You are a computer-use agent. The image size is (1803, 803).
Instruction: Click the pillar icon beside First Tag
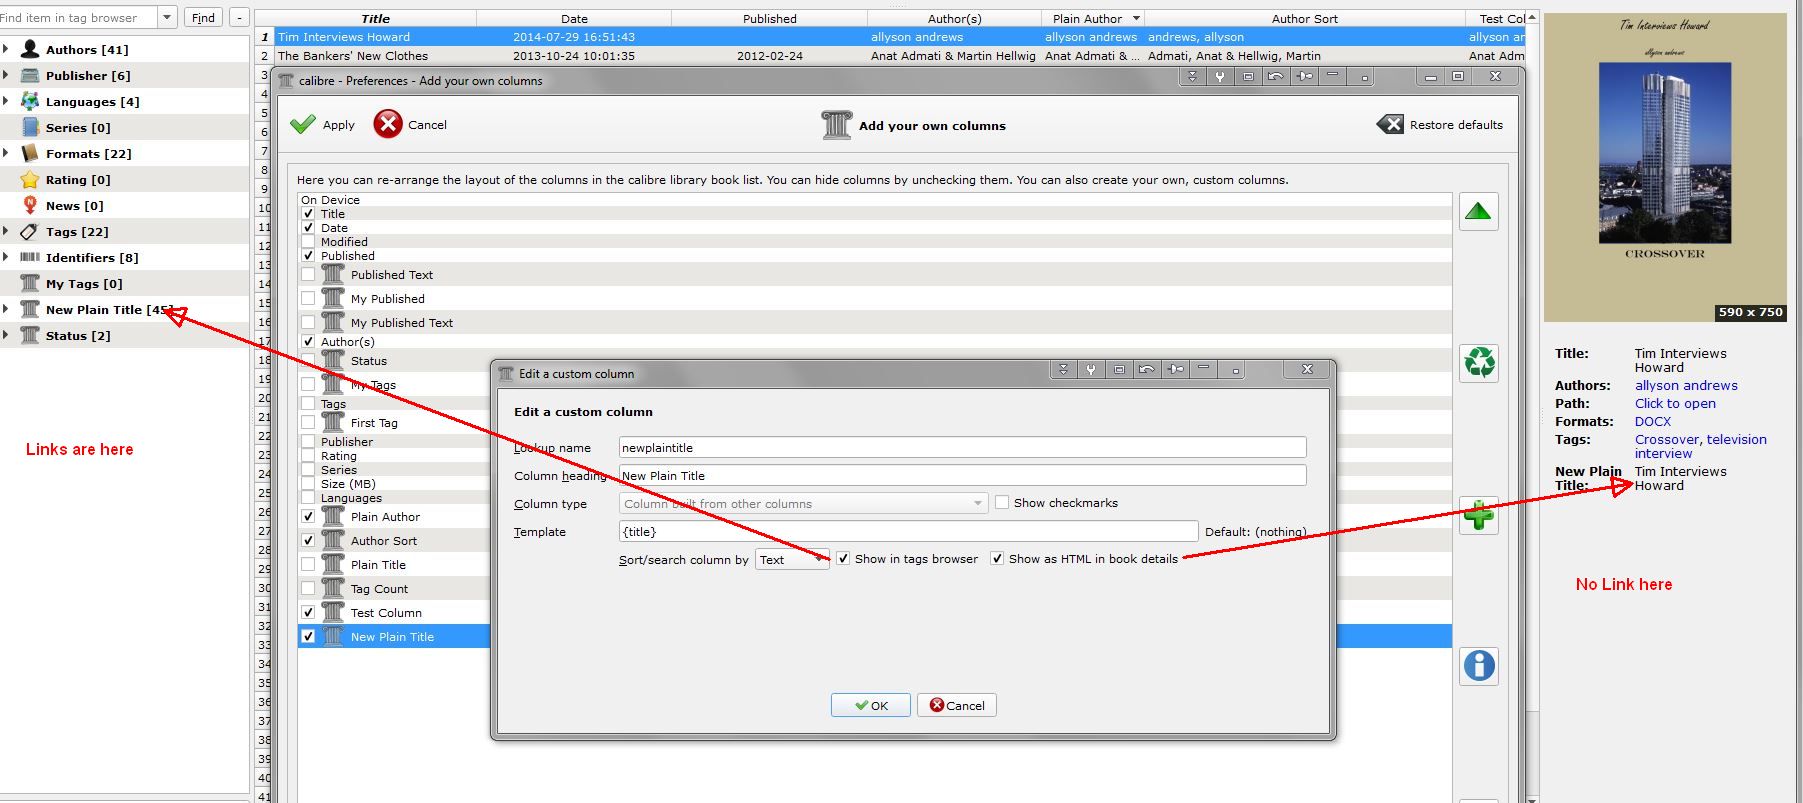click(333, 422)
